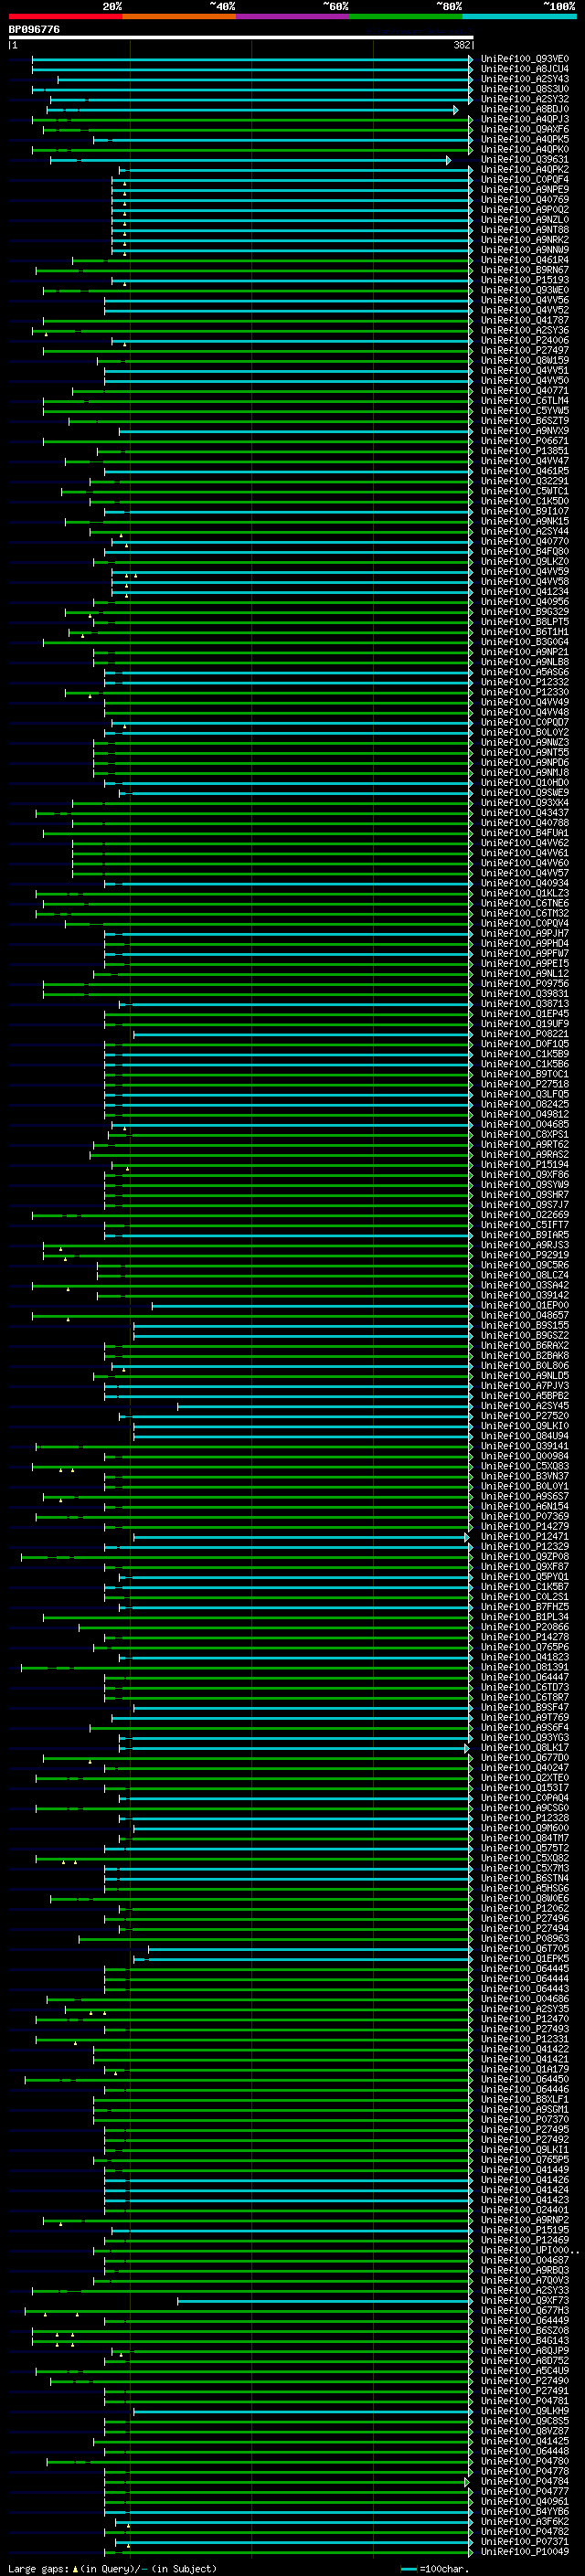Select the UniRef100_P15193 label
The image size is (585, 2576).
coord(525,280)
